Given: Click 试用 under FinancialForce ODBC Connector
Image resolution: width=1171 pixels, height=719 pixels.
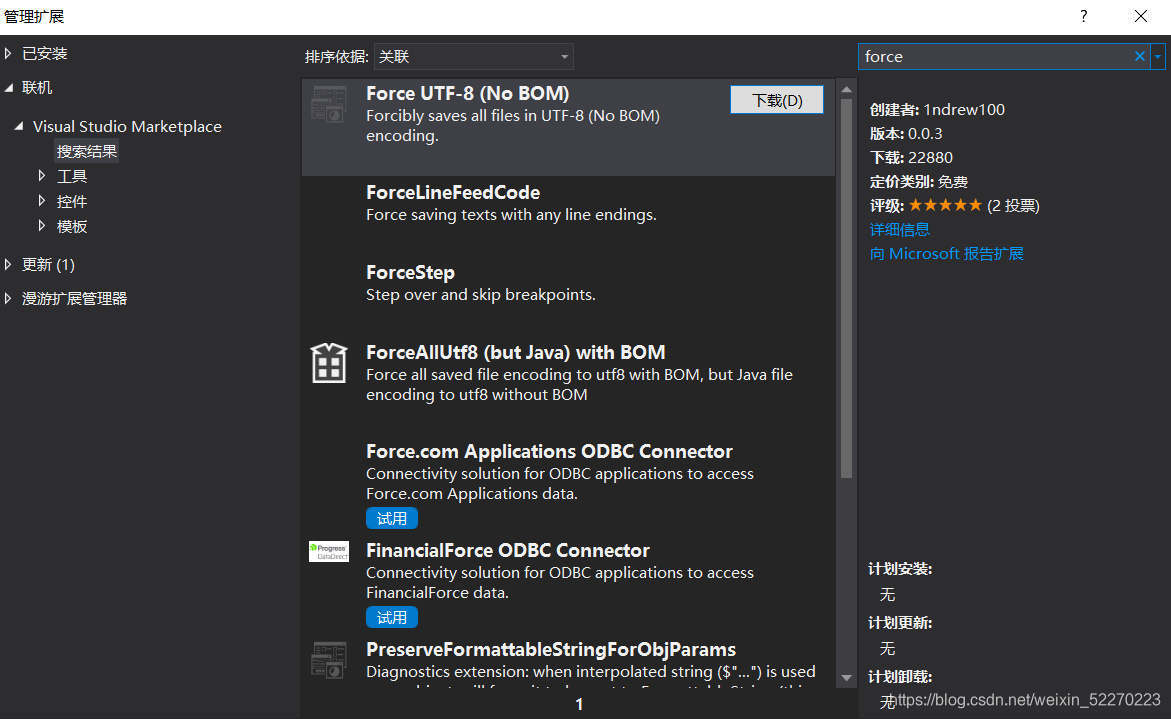Looking at the screenshot, I should [x=391, y=617].
